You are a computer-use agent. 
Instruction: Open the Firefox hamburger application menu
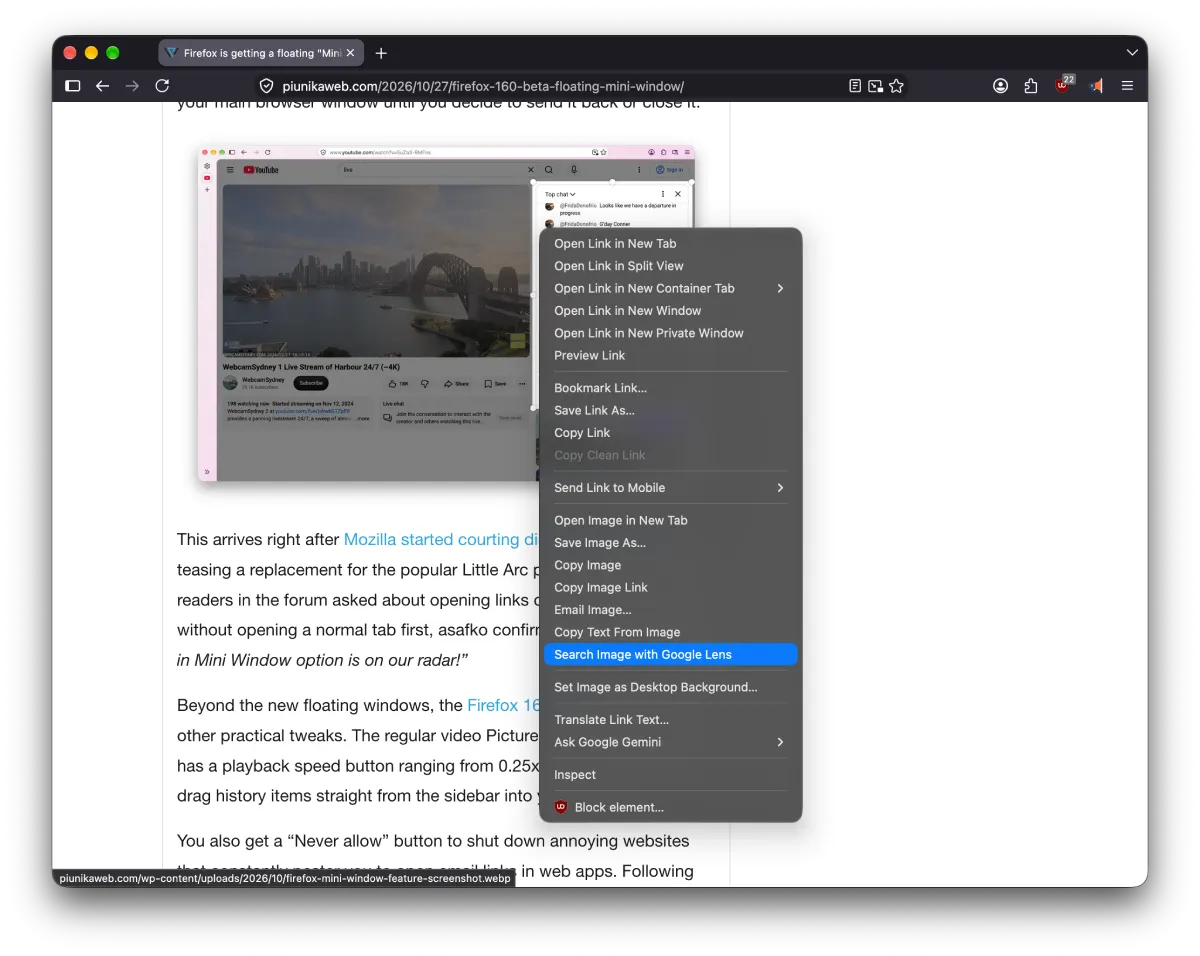(1127, 86)
